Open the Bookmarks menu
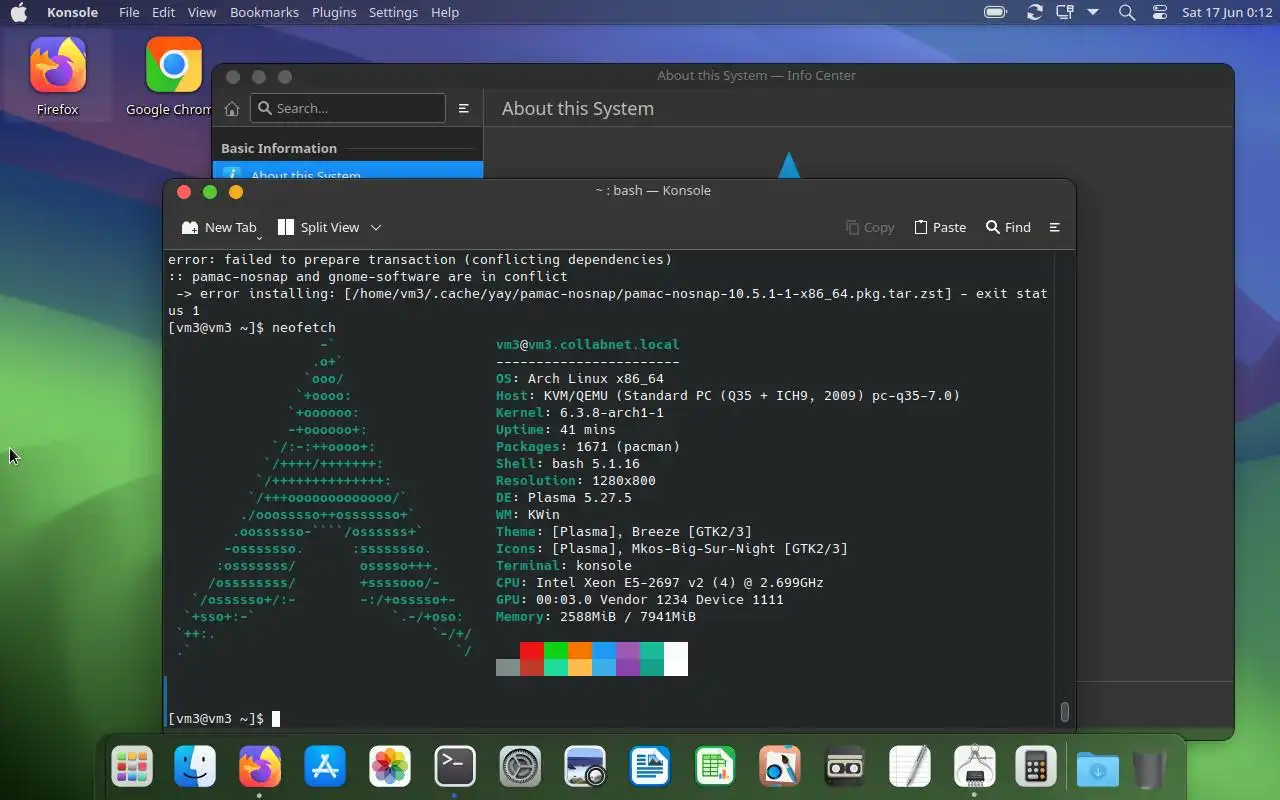1280x800 pixels. point(264,12)
